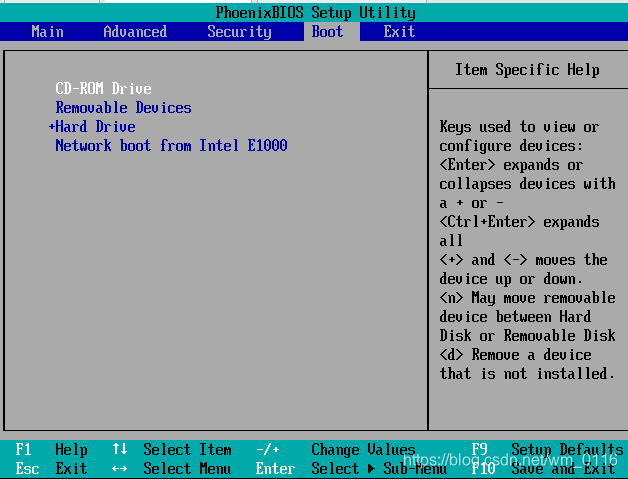Click the Enter Select Sub-Menu legend

(x=351, y=468)
